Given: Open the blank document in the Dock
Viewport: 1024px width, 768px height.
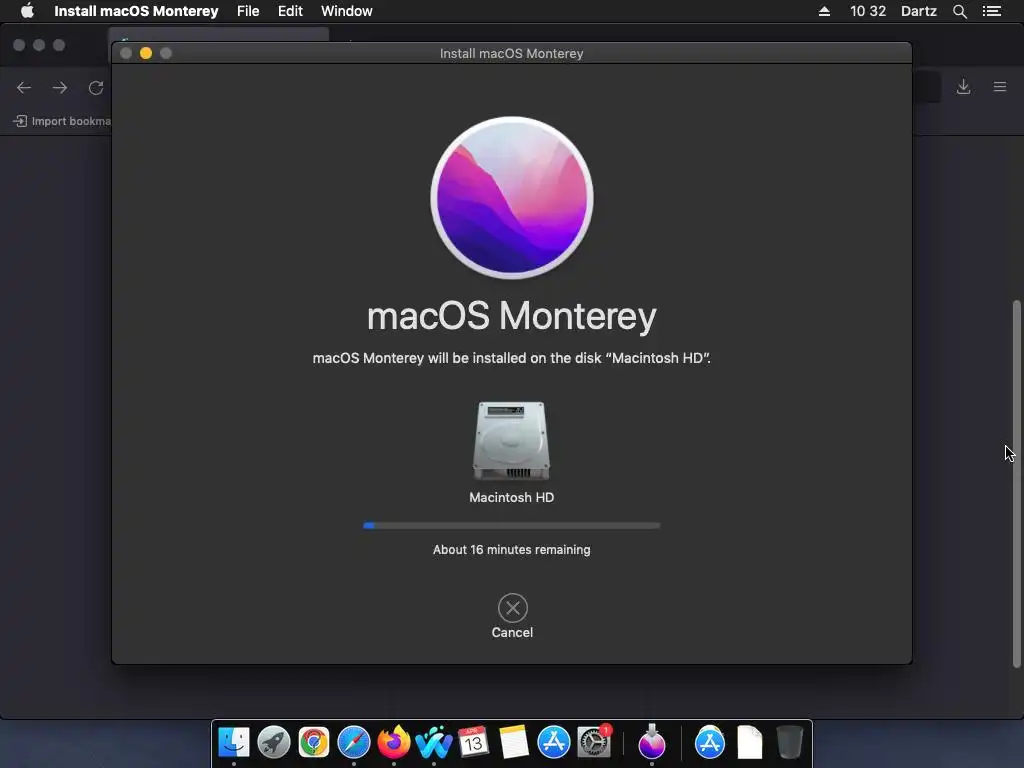Looking at the screenshot, I should click(750, 743).
